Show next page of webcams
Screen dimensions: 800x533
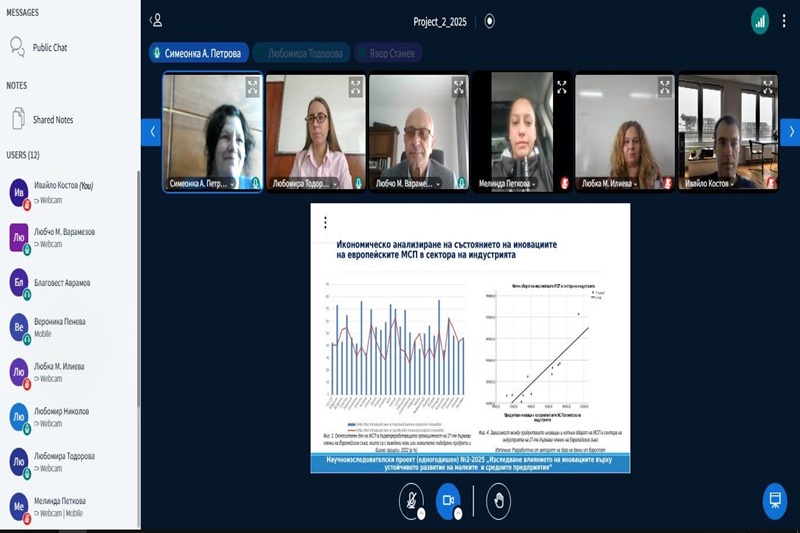(789, 132)
